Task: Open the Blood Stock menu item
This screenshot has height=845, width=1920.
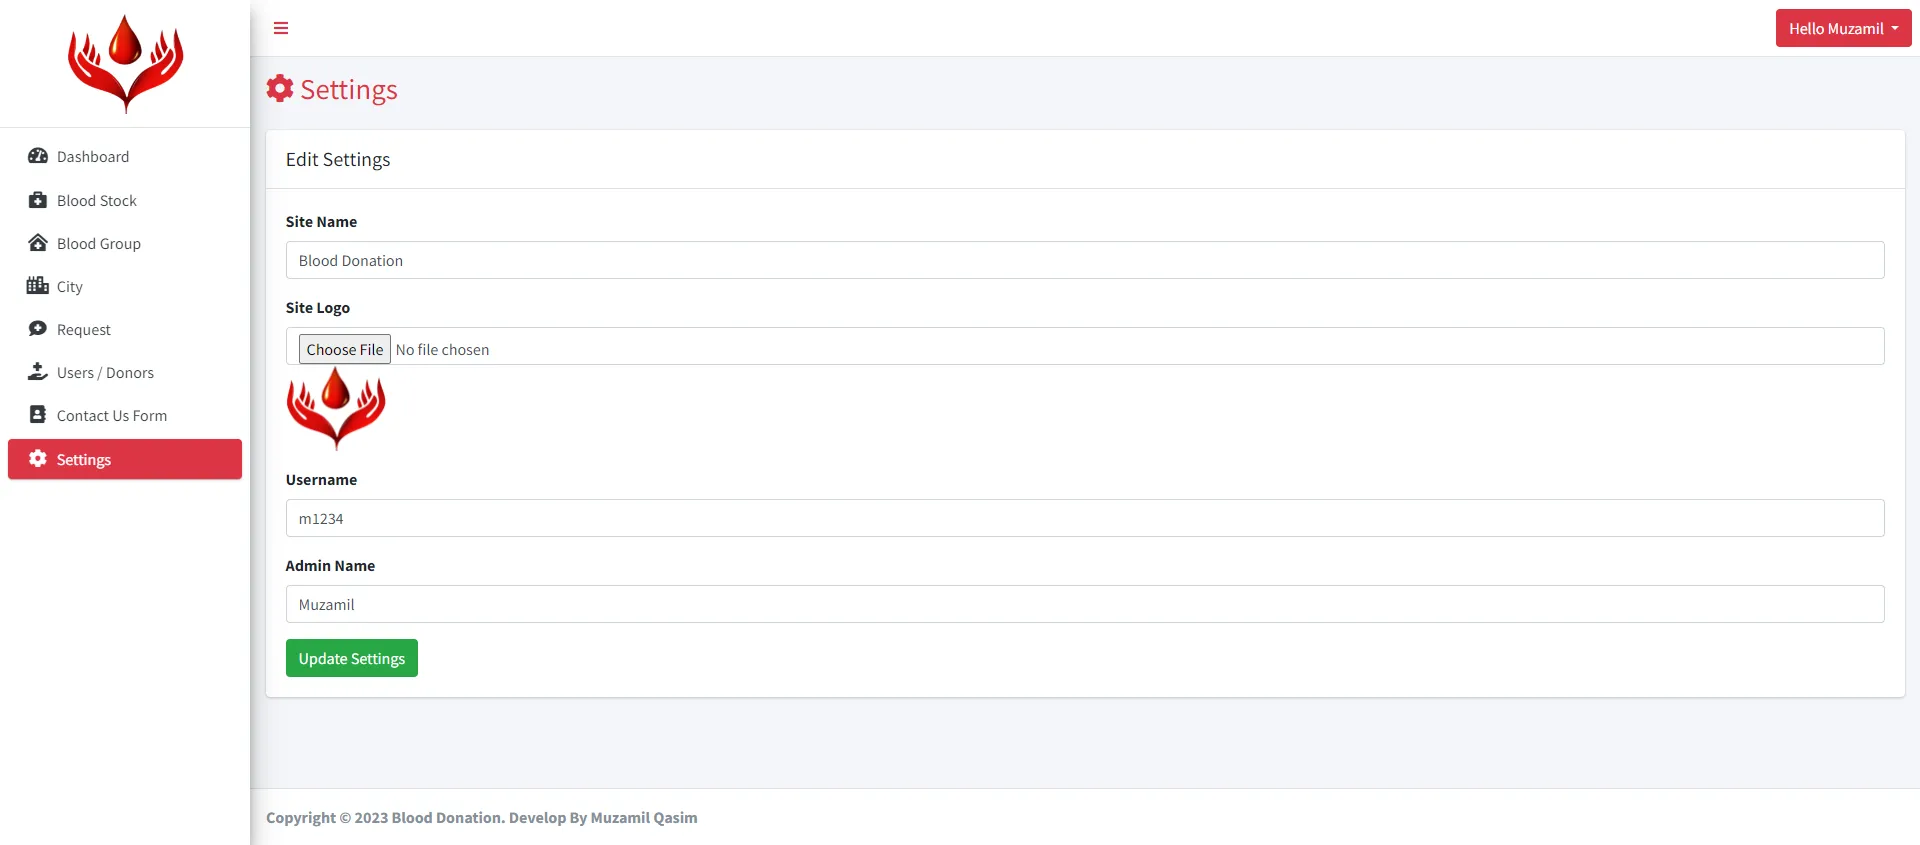Action: (x=97, y=201)
